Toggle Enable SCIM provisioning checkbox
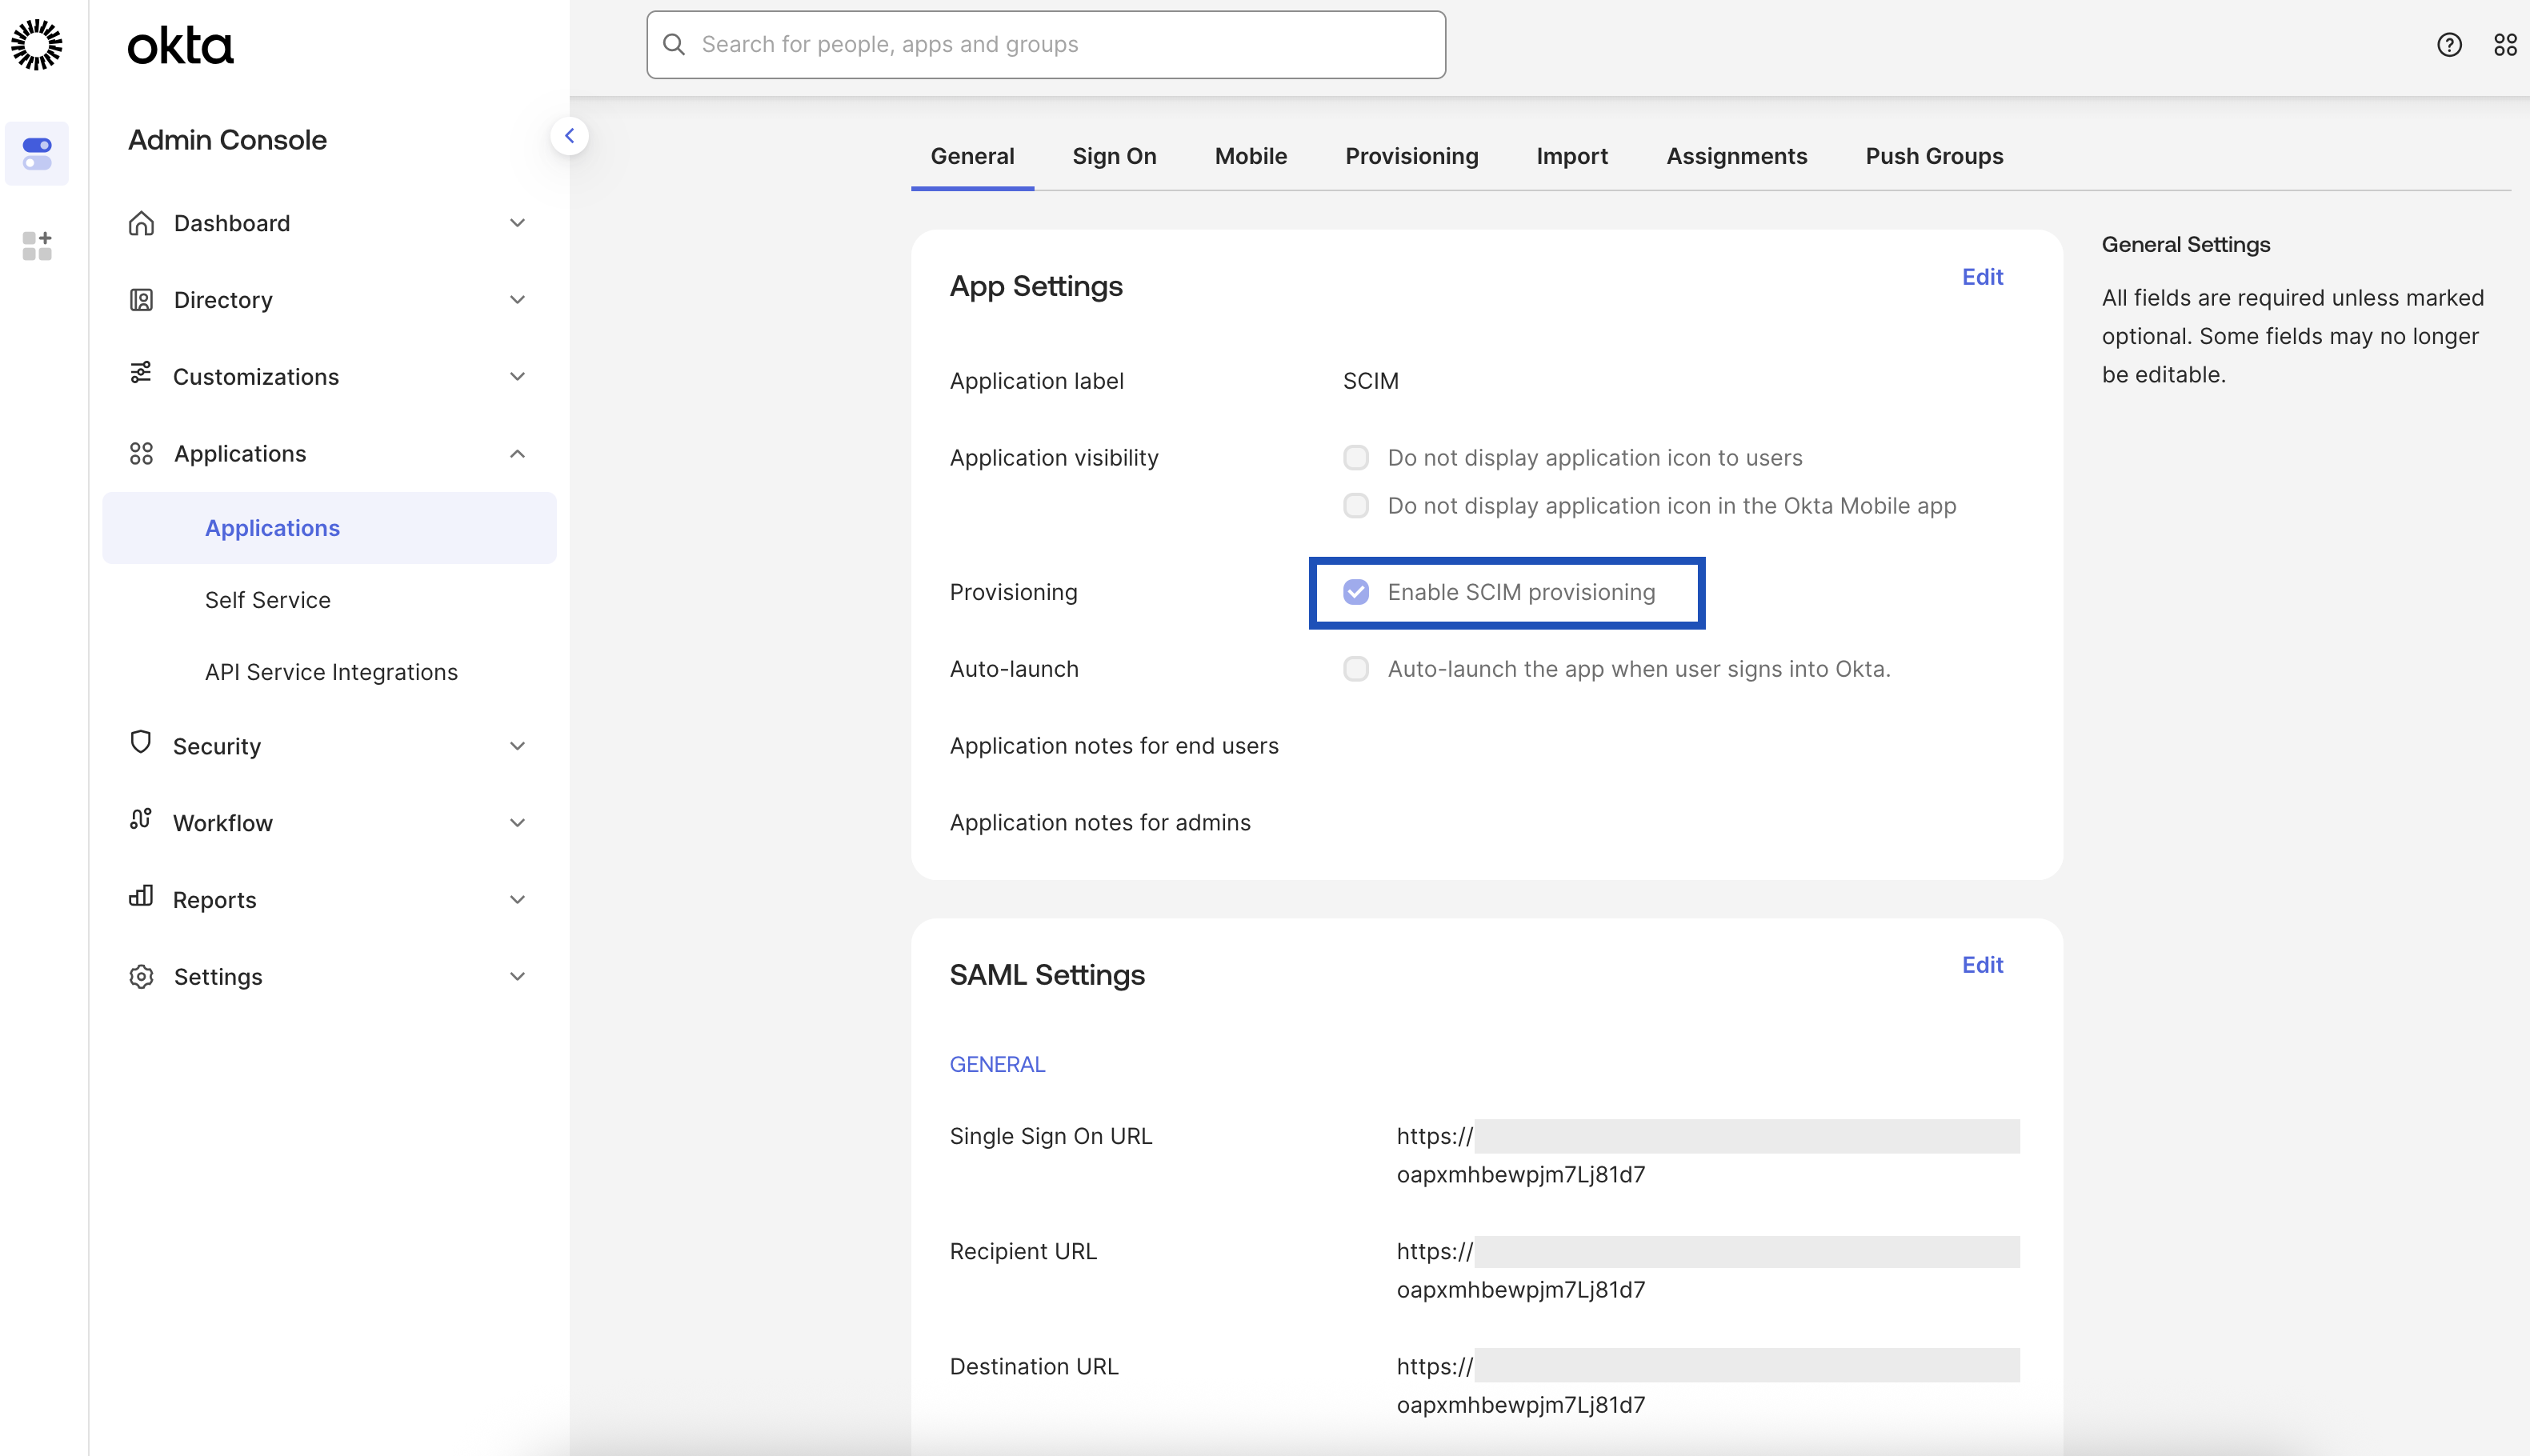 click(x=1355, y=592)
